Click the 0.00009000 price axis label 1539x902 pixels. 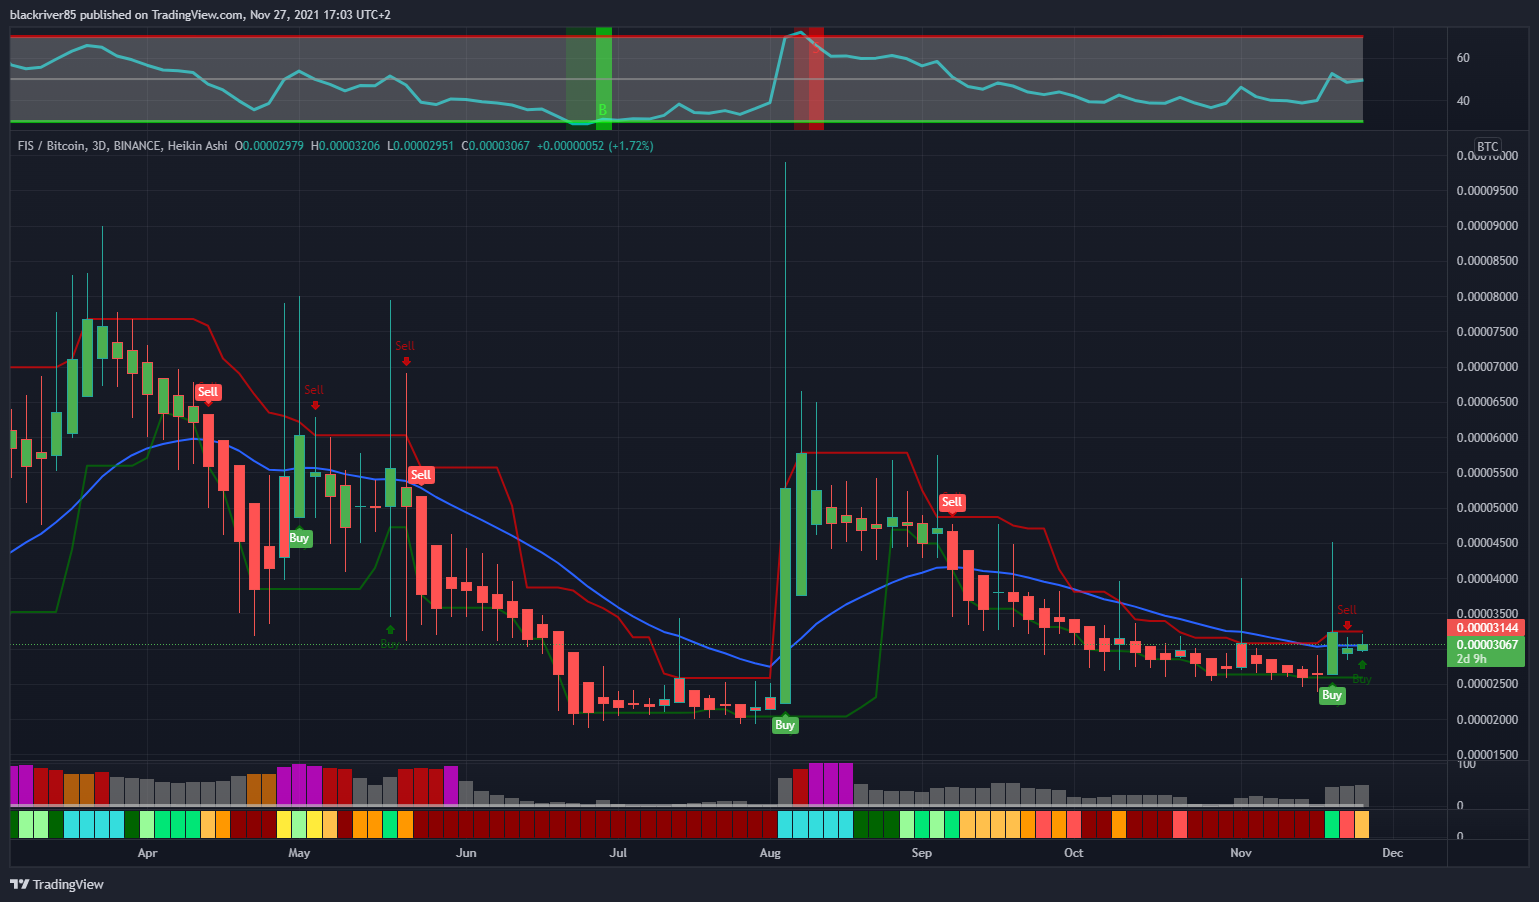pyautogui.click(x=1487, y=226)
